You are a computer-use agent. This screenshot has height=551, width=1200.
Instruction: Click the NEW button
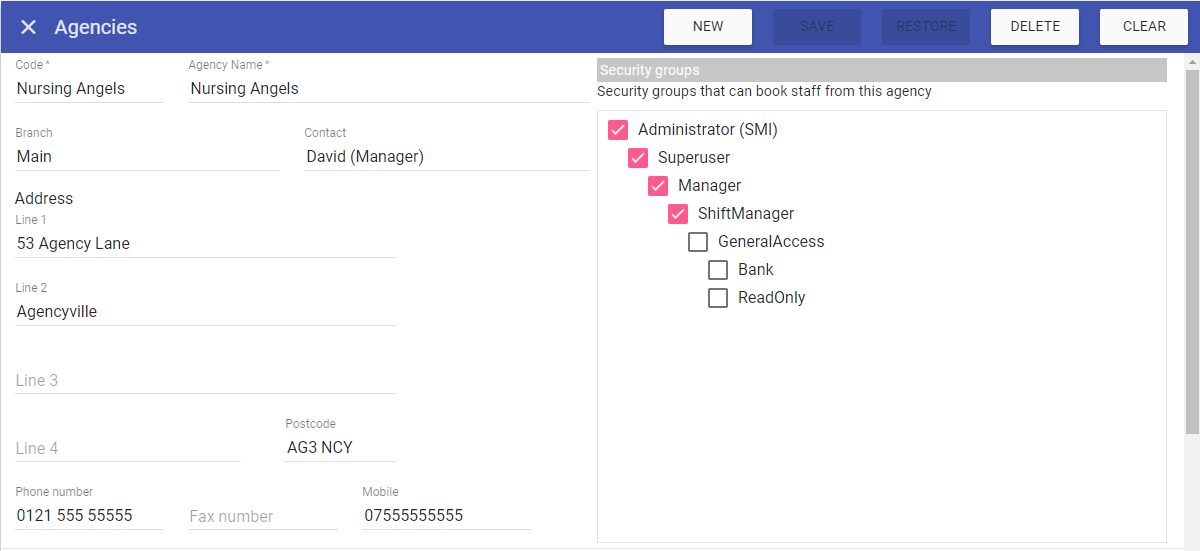(x=708, y=27)
